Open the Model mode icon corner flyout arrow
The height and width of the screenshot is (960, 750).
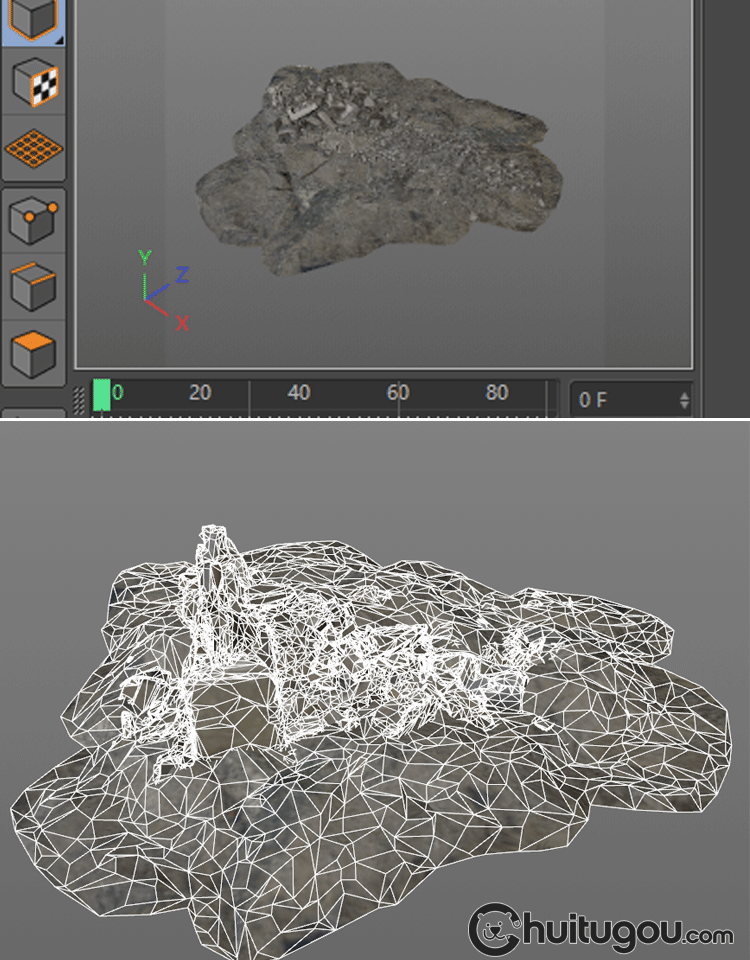point(60,40)
